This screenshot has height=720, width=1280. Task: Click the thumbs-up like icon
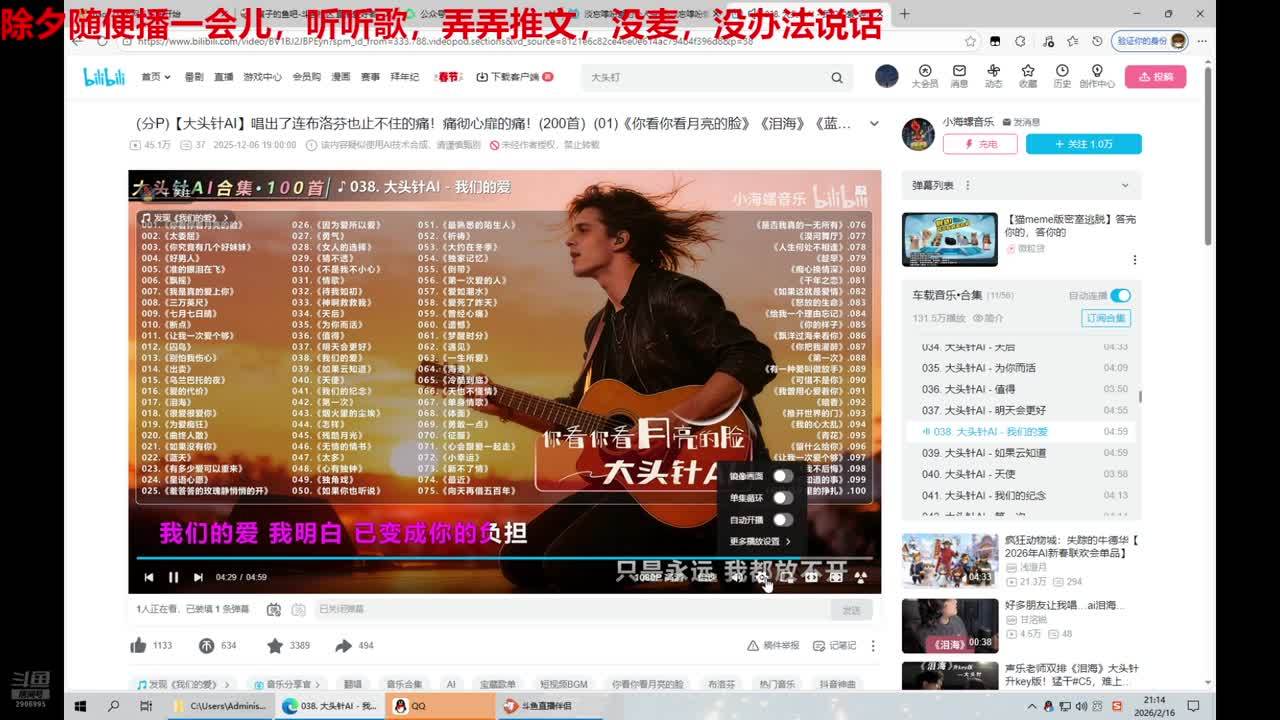click(139, 646)
